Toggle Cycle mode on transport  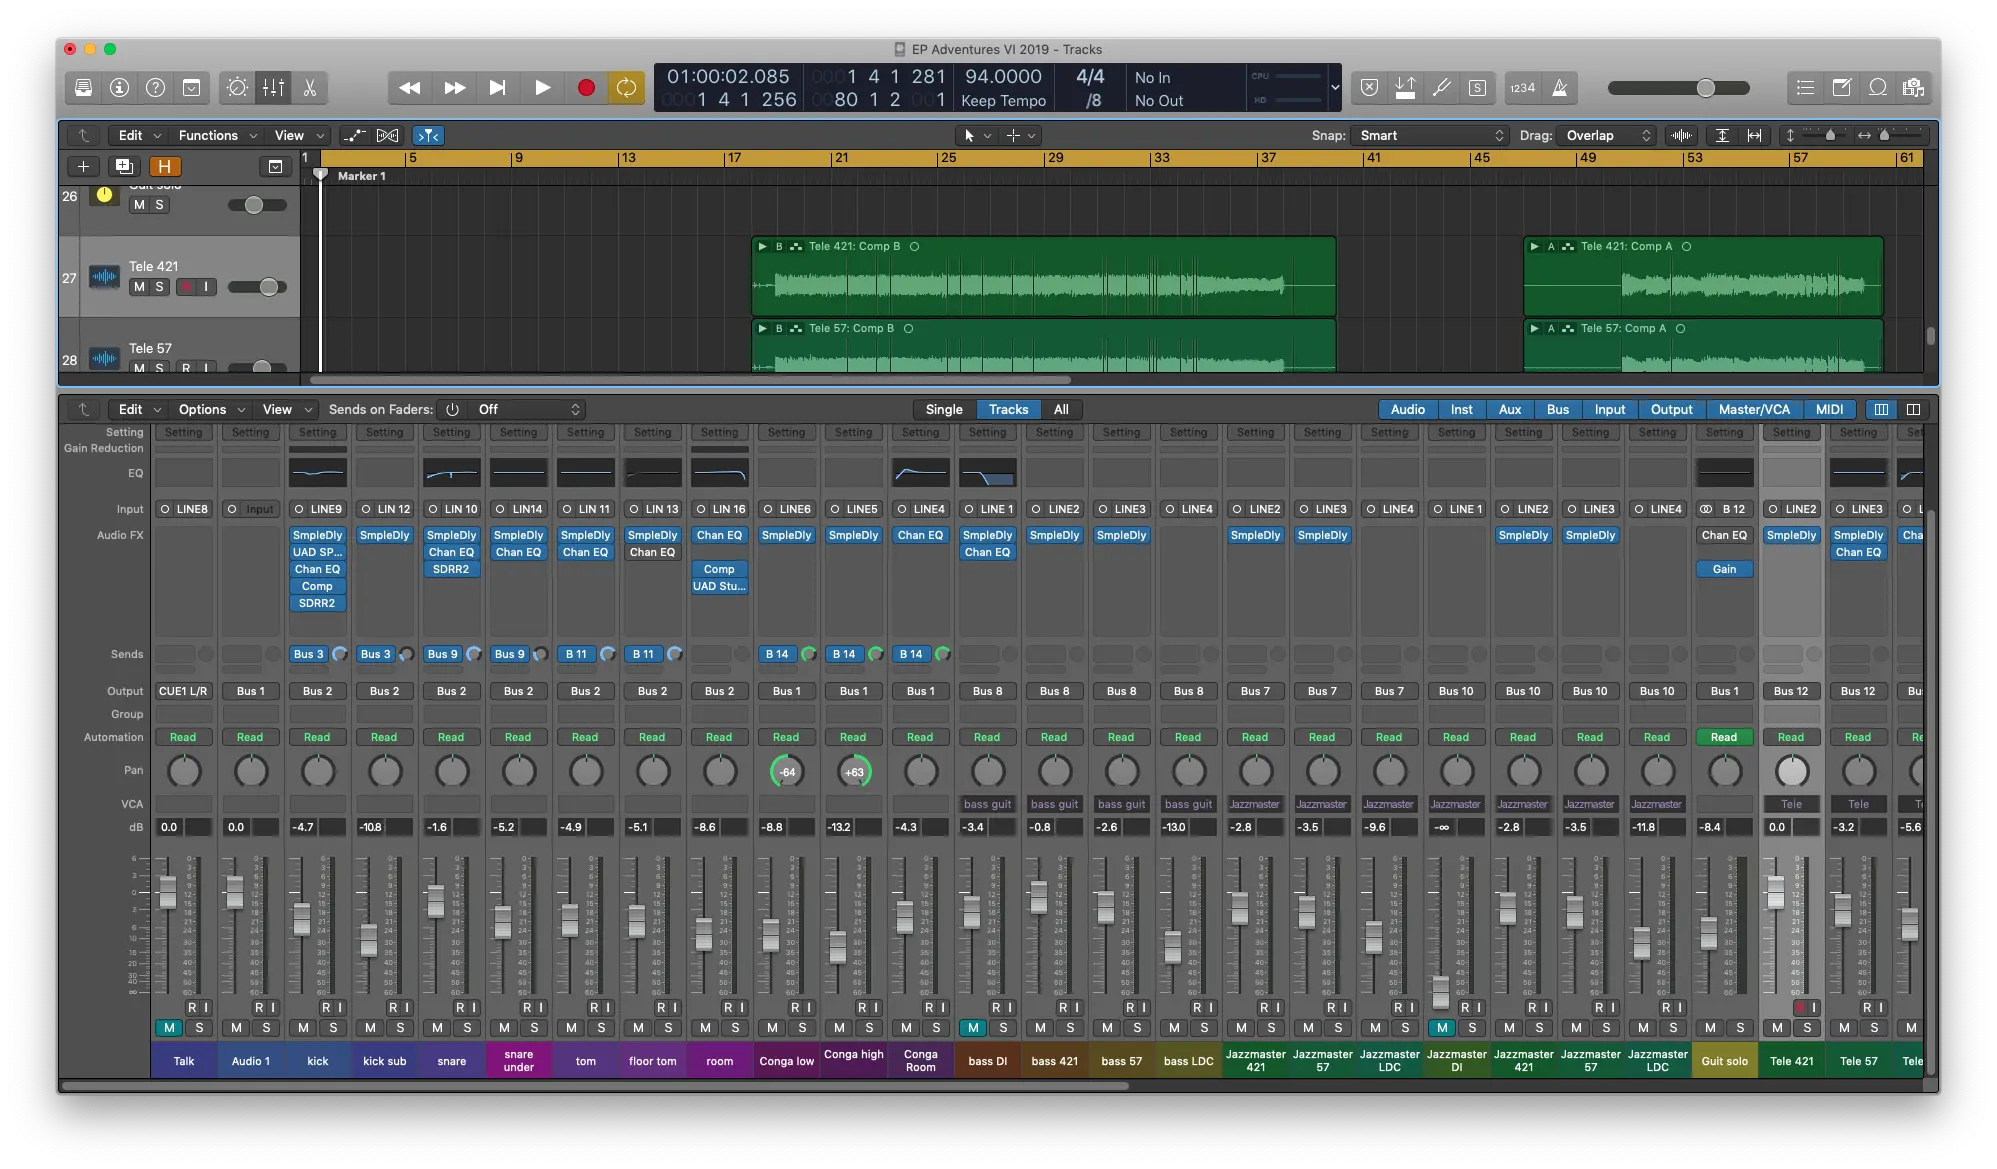pos(626,88)
